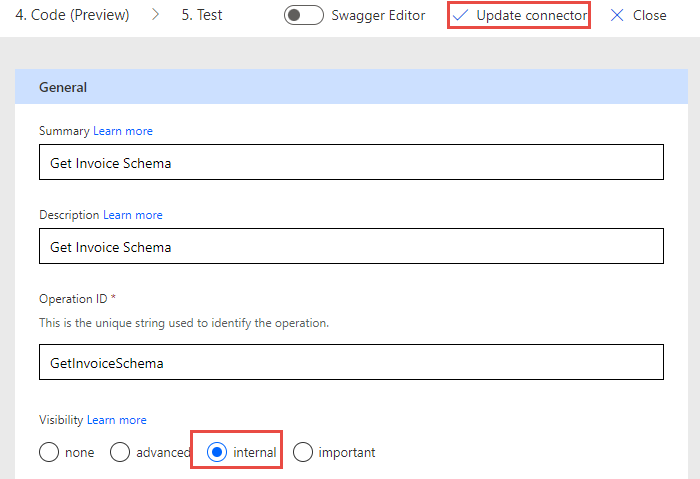
Task: Toggle the Swagger Editor switch
Action: [x=304, y=15]
